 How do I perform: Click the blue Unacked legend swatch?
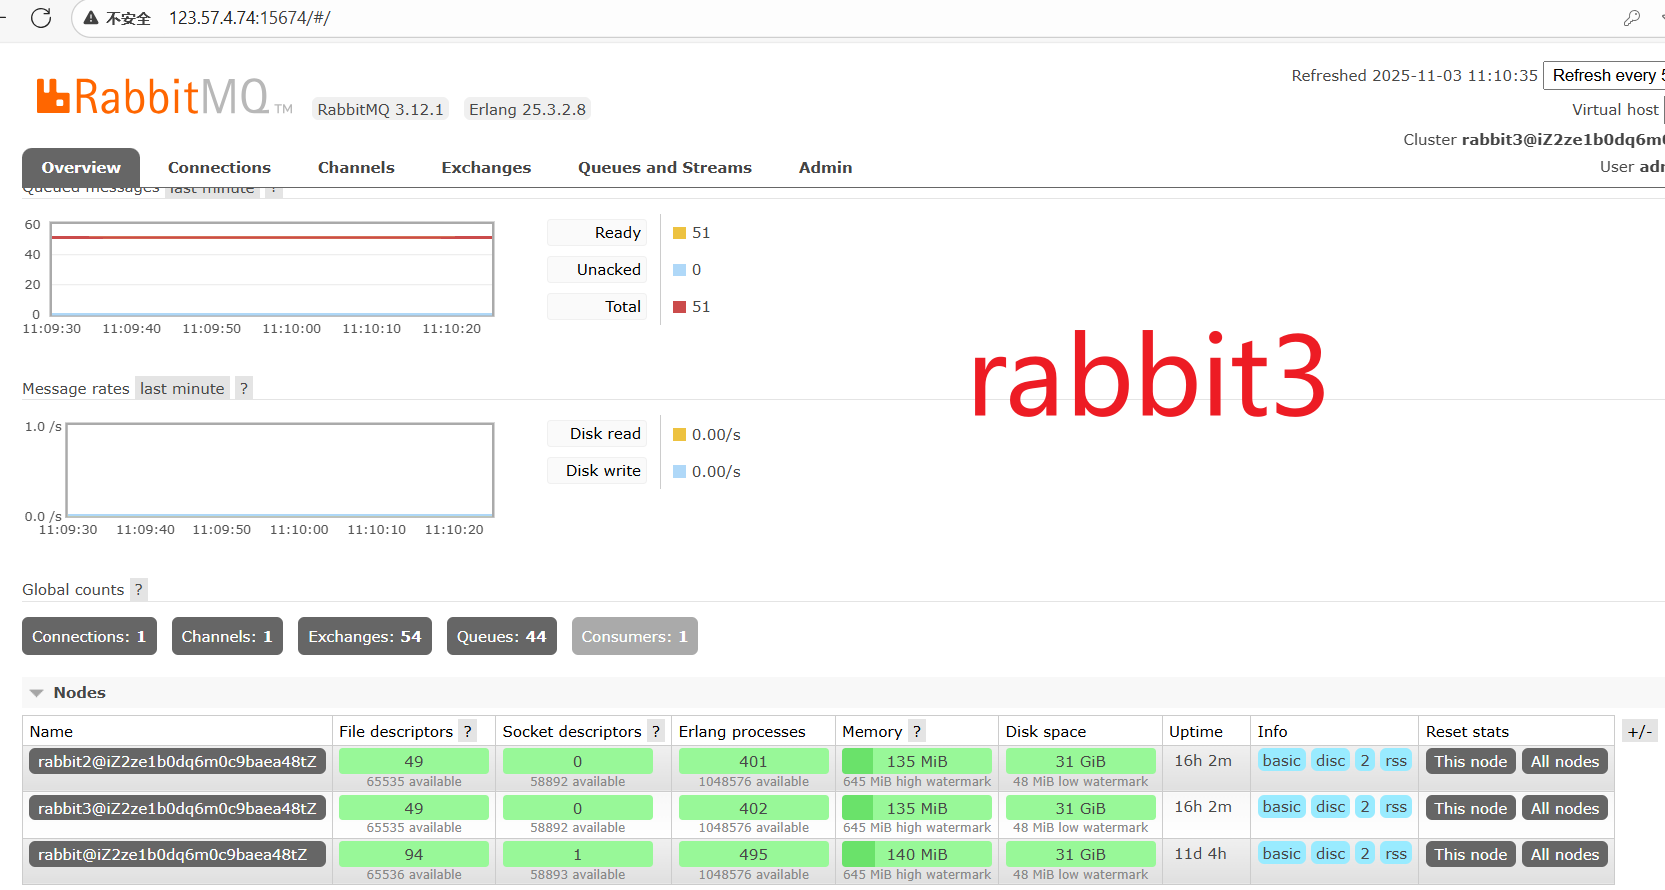click(679, 270)
